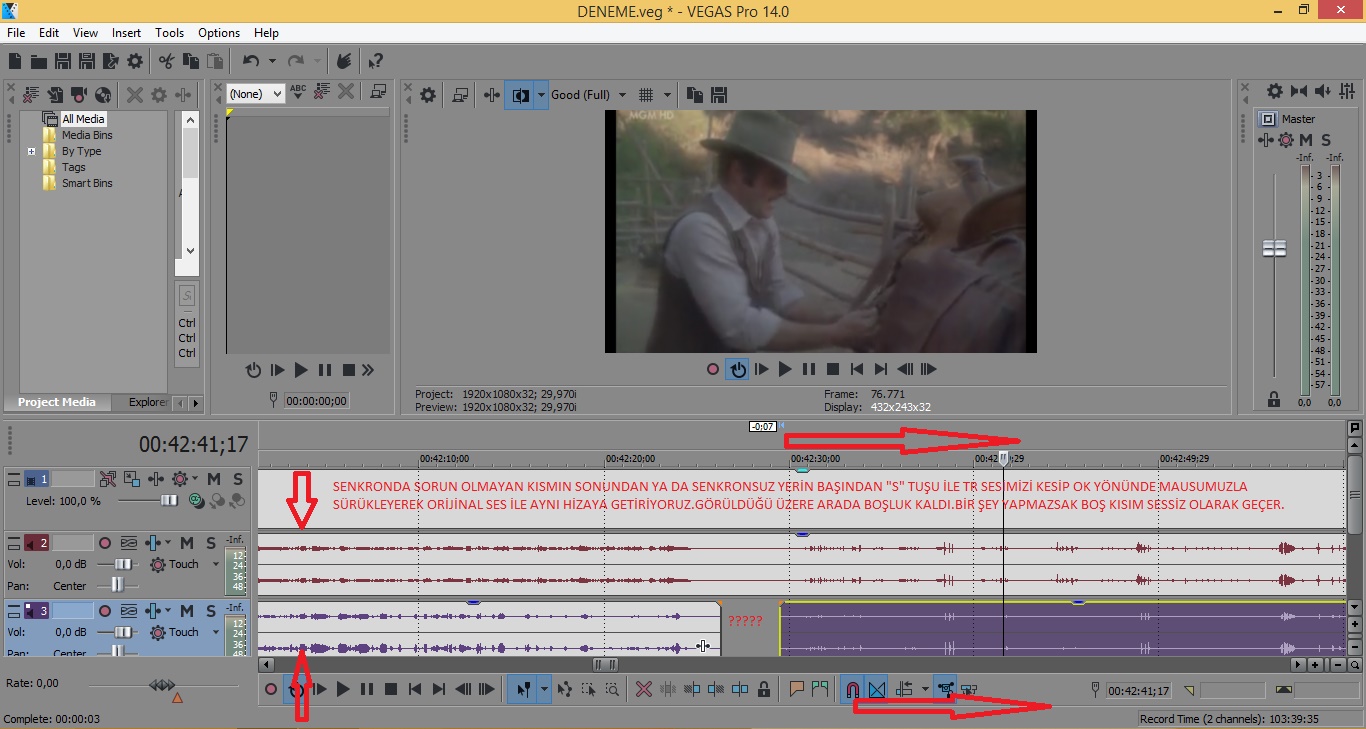Open the File menu
The image size is (1366, 729).
(16, 33)
